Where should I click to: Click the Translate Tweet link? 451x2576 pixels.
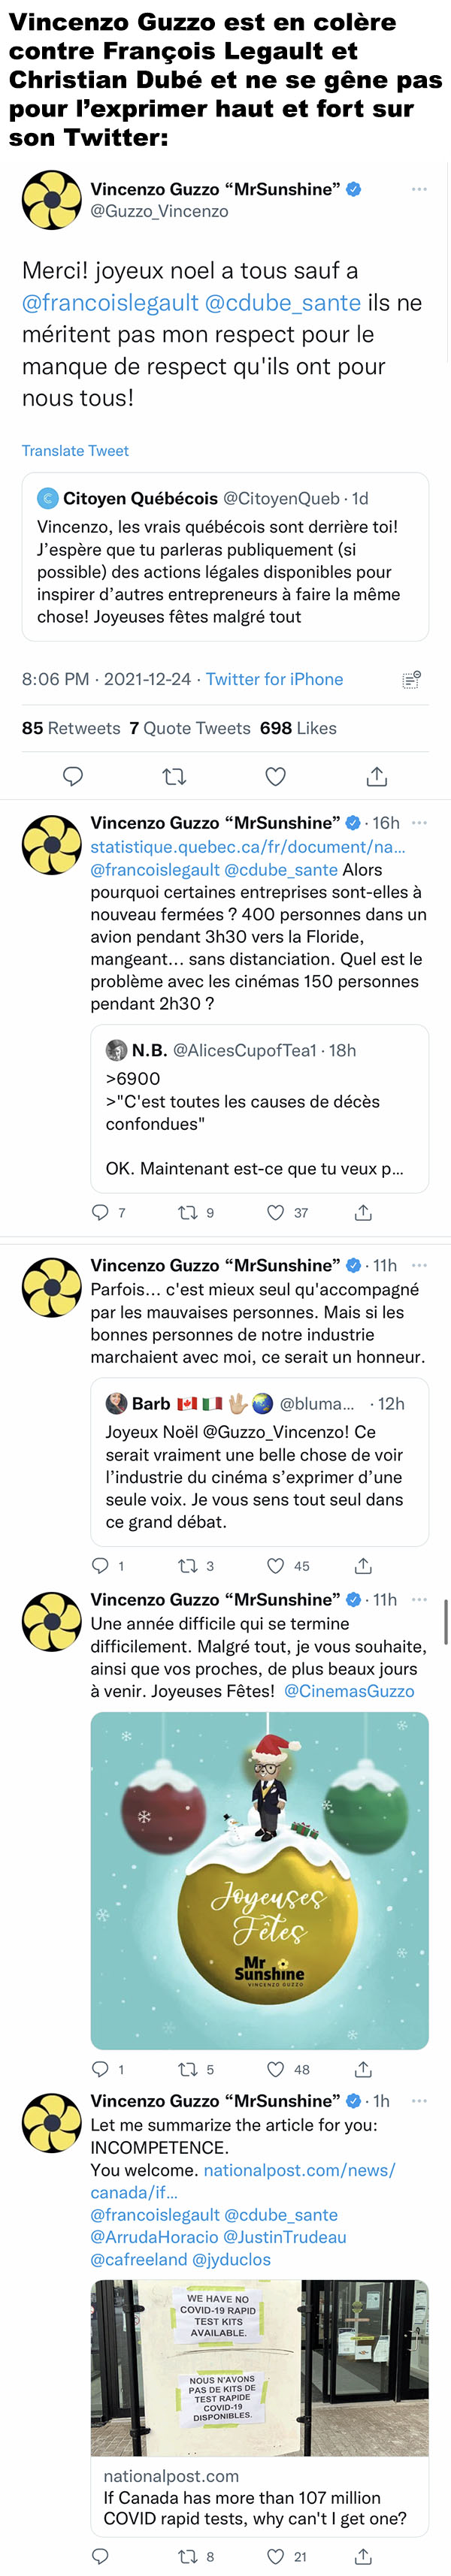(x=75, y=450)
